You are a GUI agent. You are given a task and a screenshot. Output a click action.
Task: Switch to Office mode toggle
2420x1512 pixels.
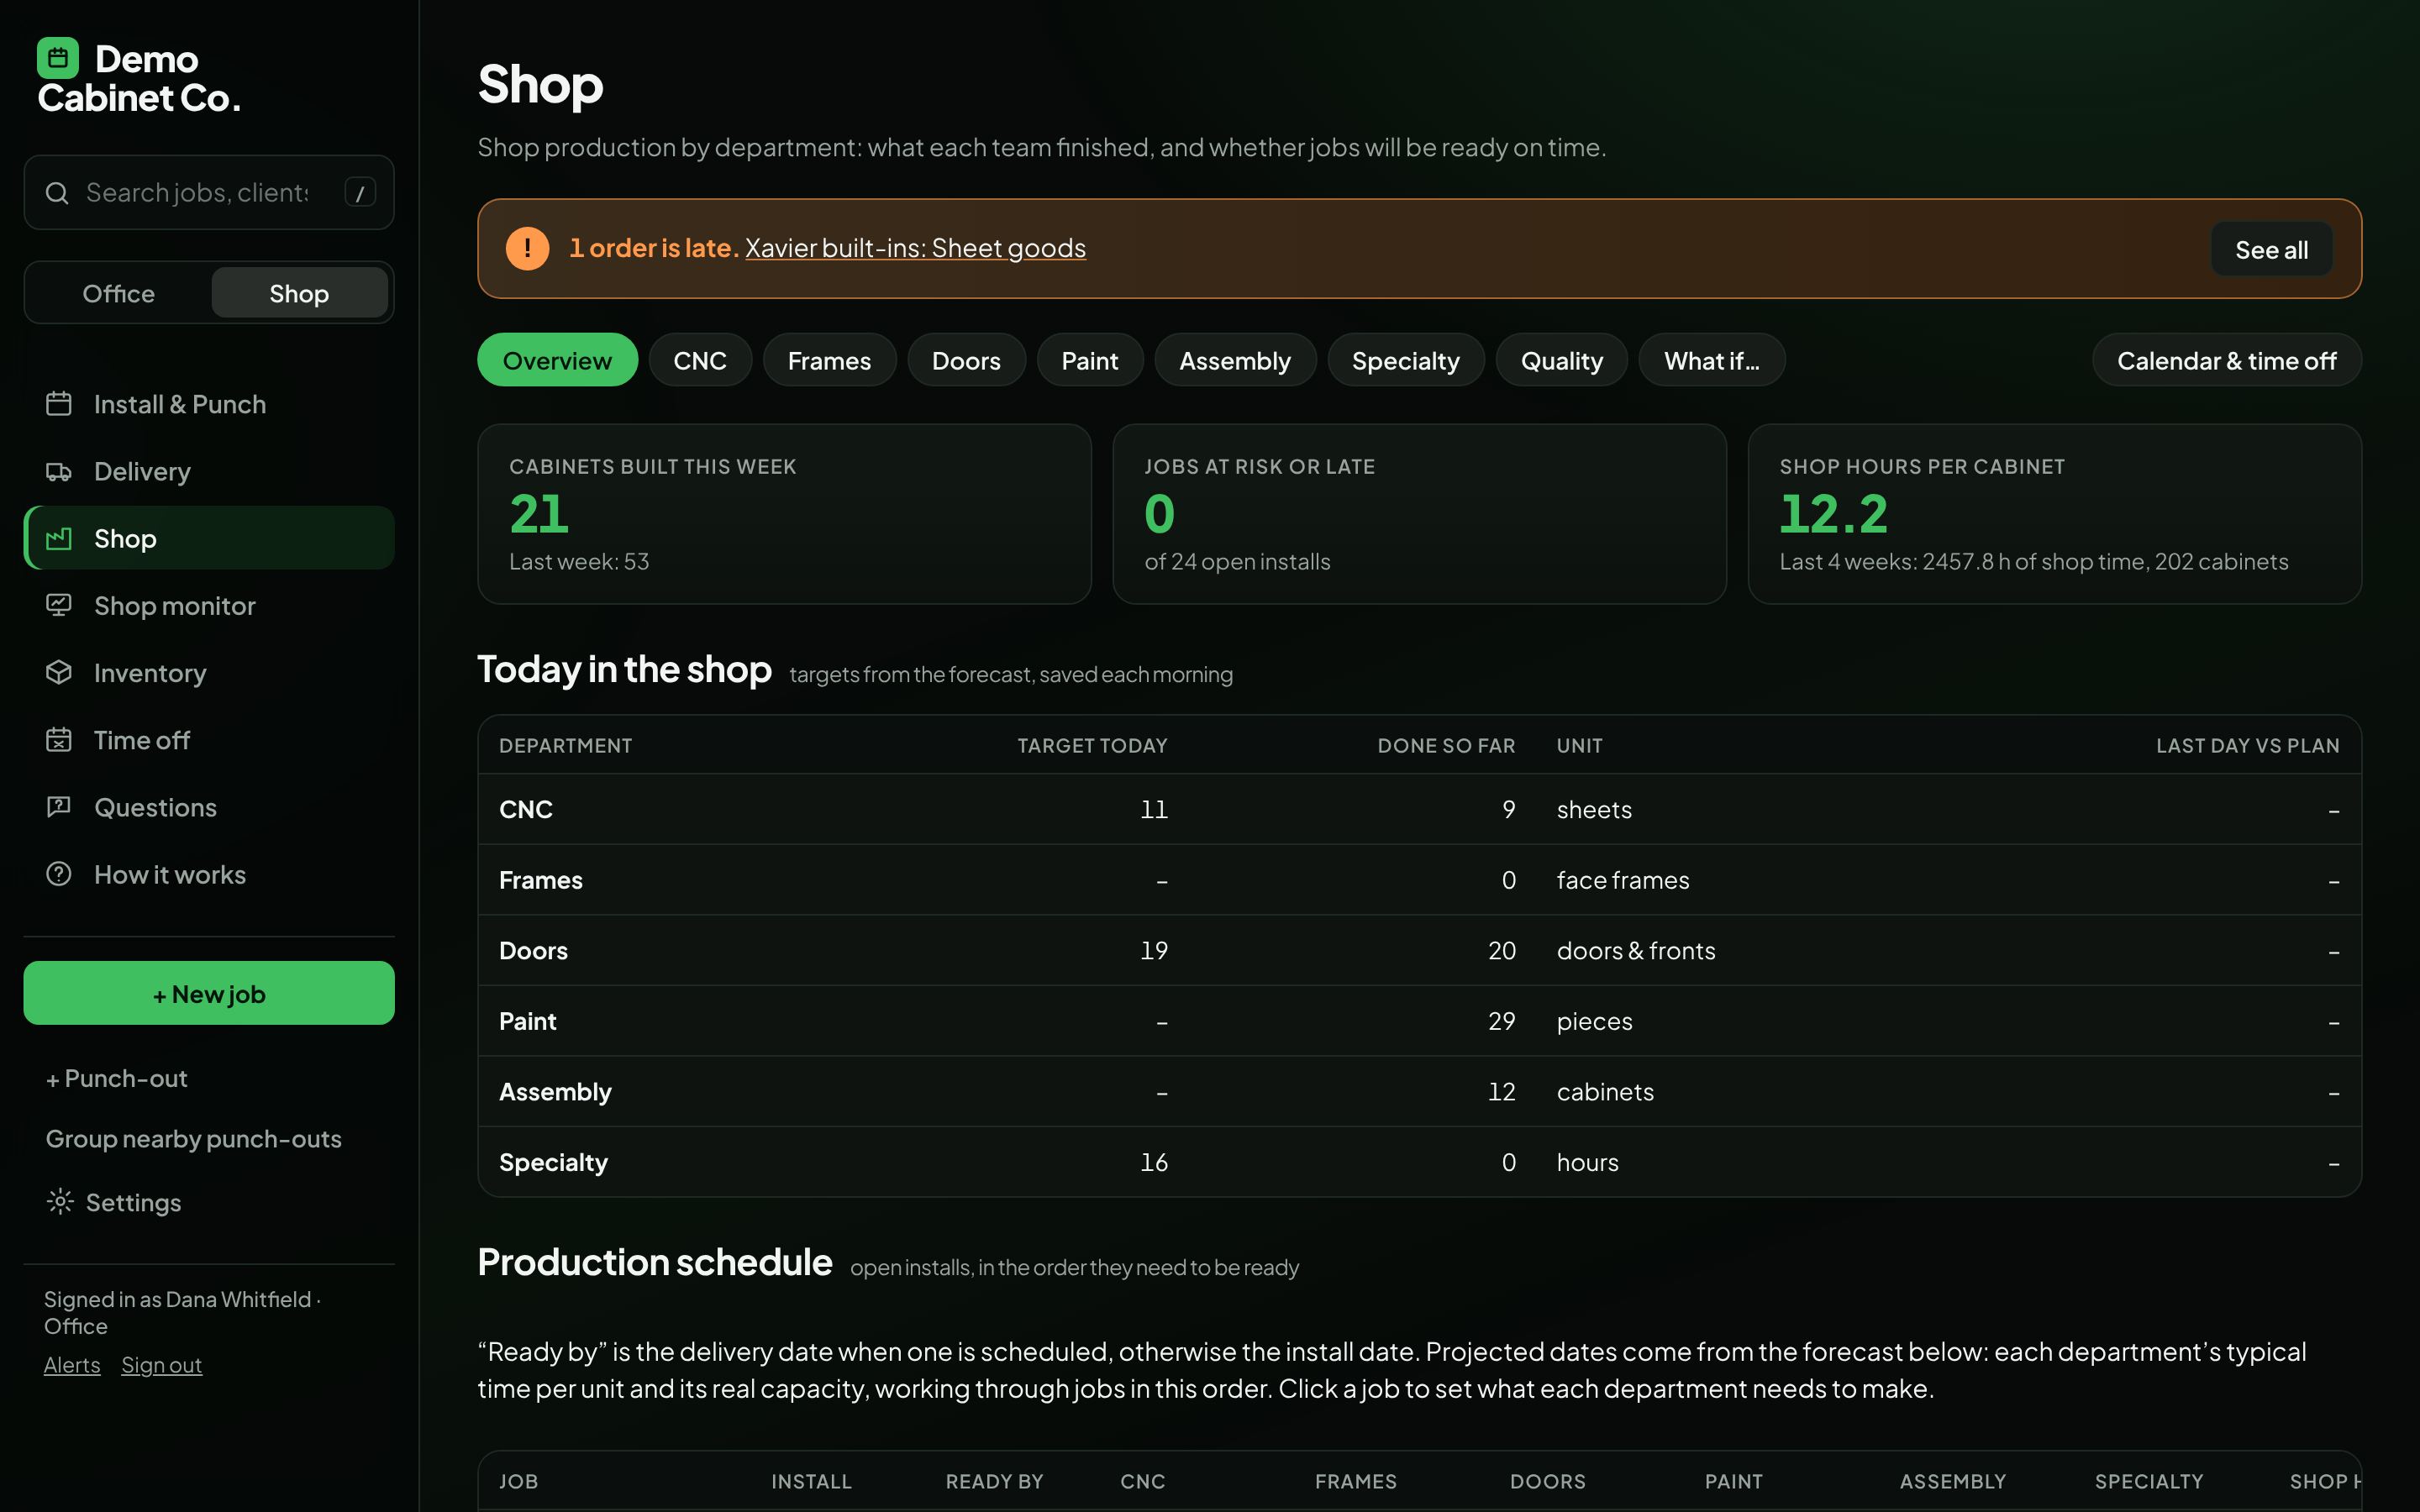pos(119,293)
